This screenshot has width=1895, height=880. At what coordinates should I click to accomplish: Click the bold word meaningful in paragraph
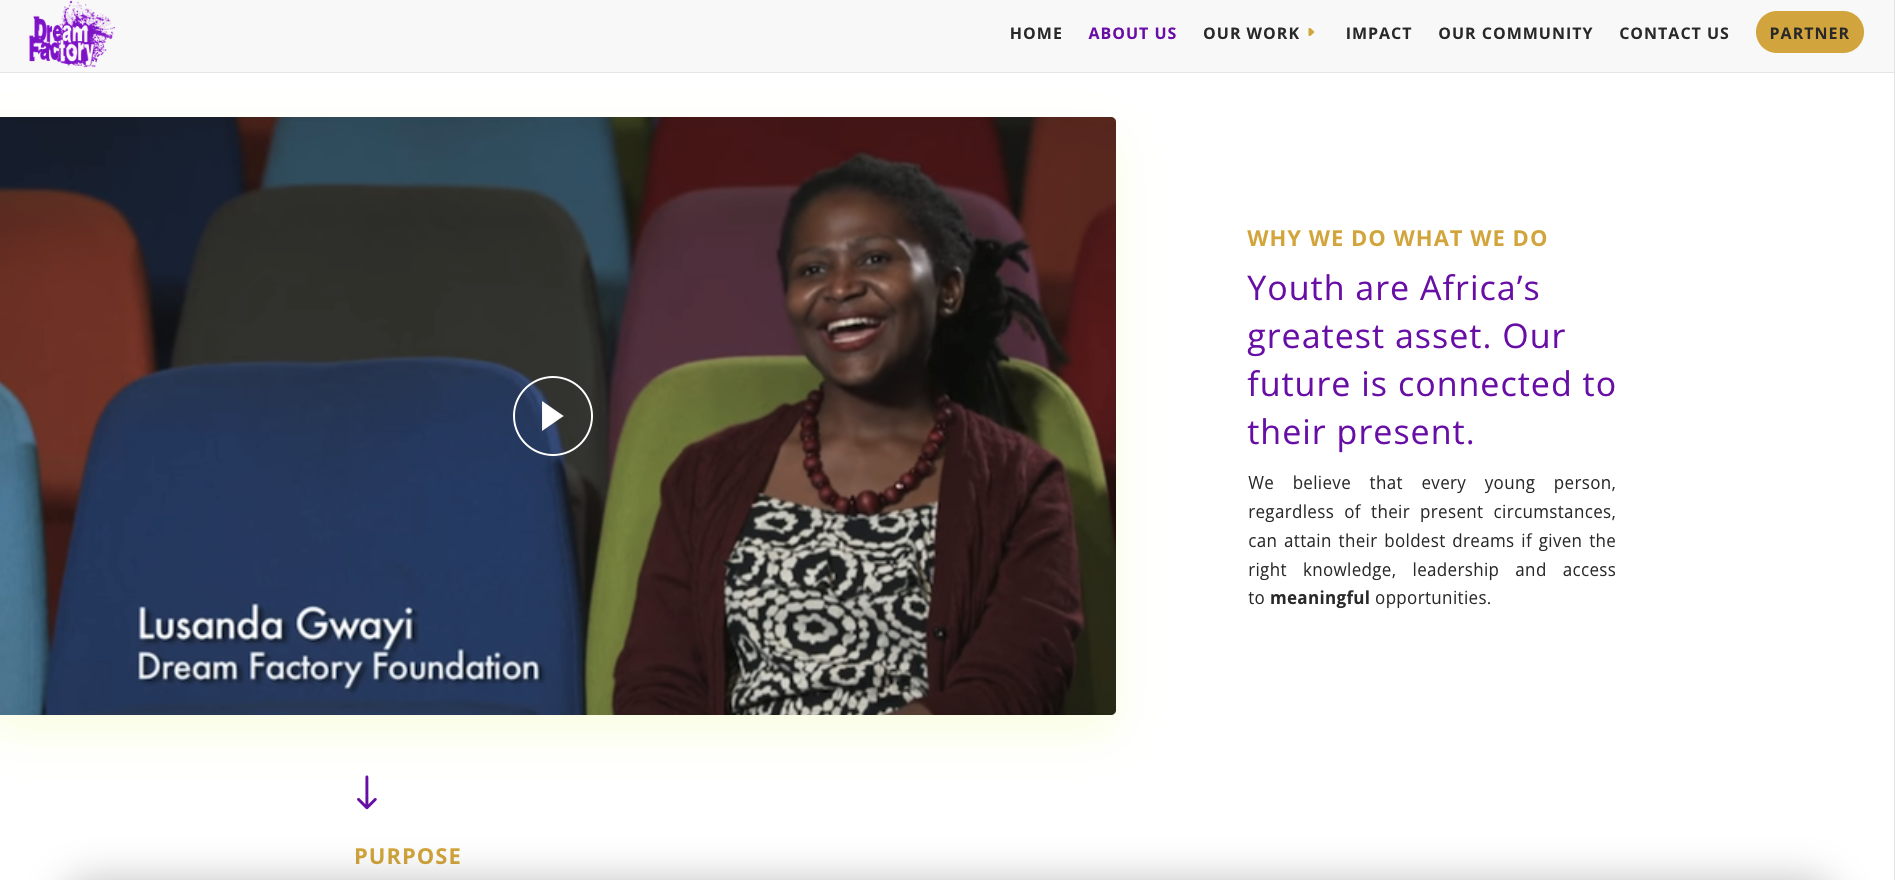[x=1319, y=598]
